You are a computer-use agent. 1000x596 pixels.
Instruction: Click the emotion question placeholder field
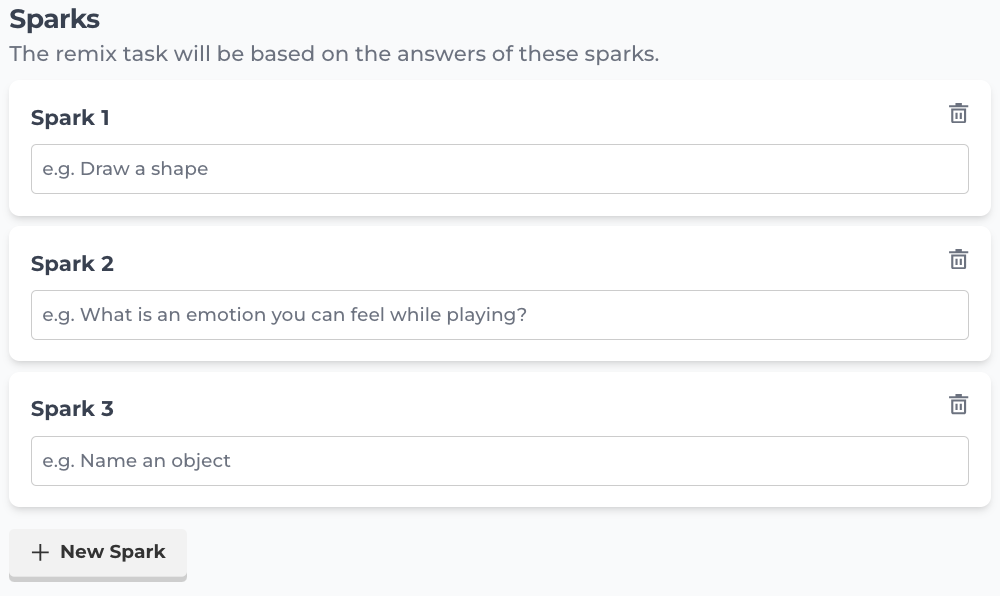point(284,315)
